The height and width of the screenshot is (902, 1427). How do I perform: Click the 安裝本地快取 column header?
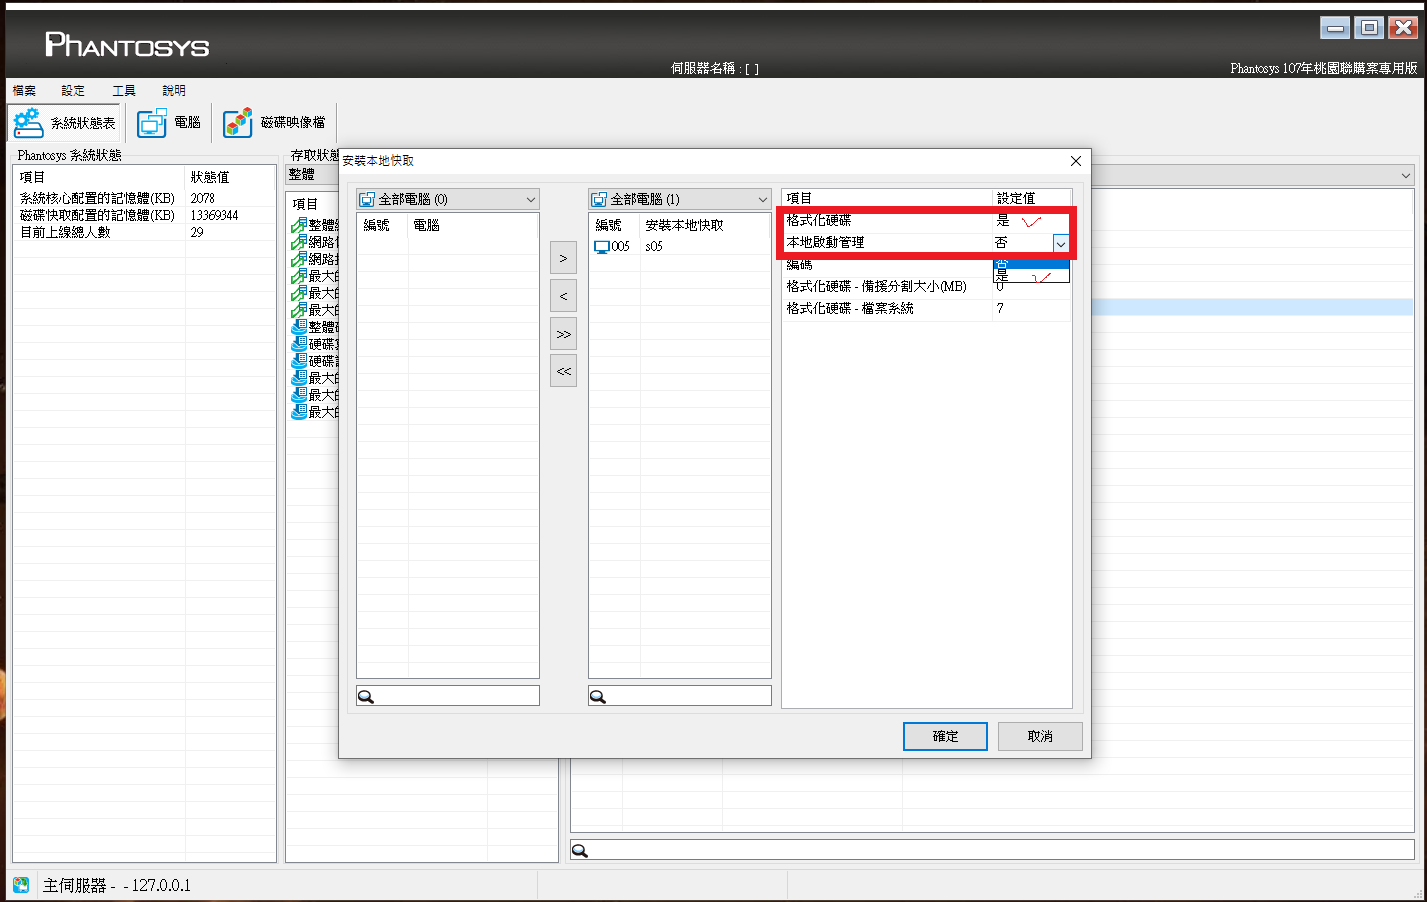[x=684, y=225]
